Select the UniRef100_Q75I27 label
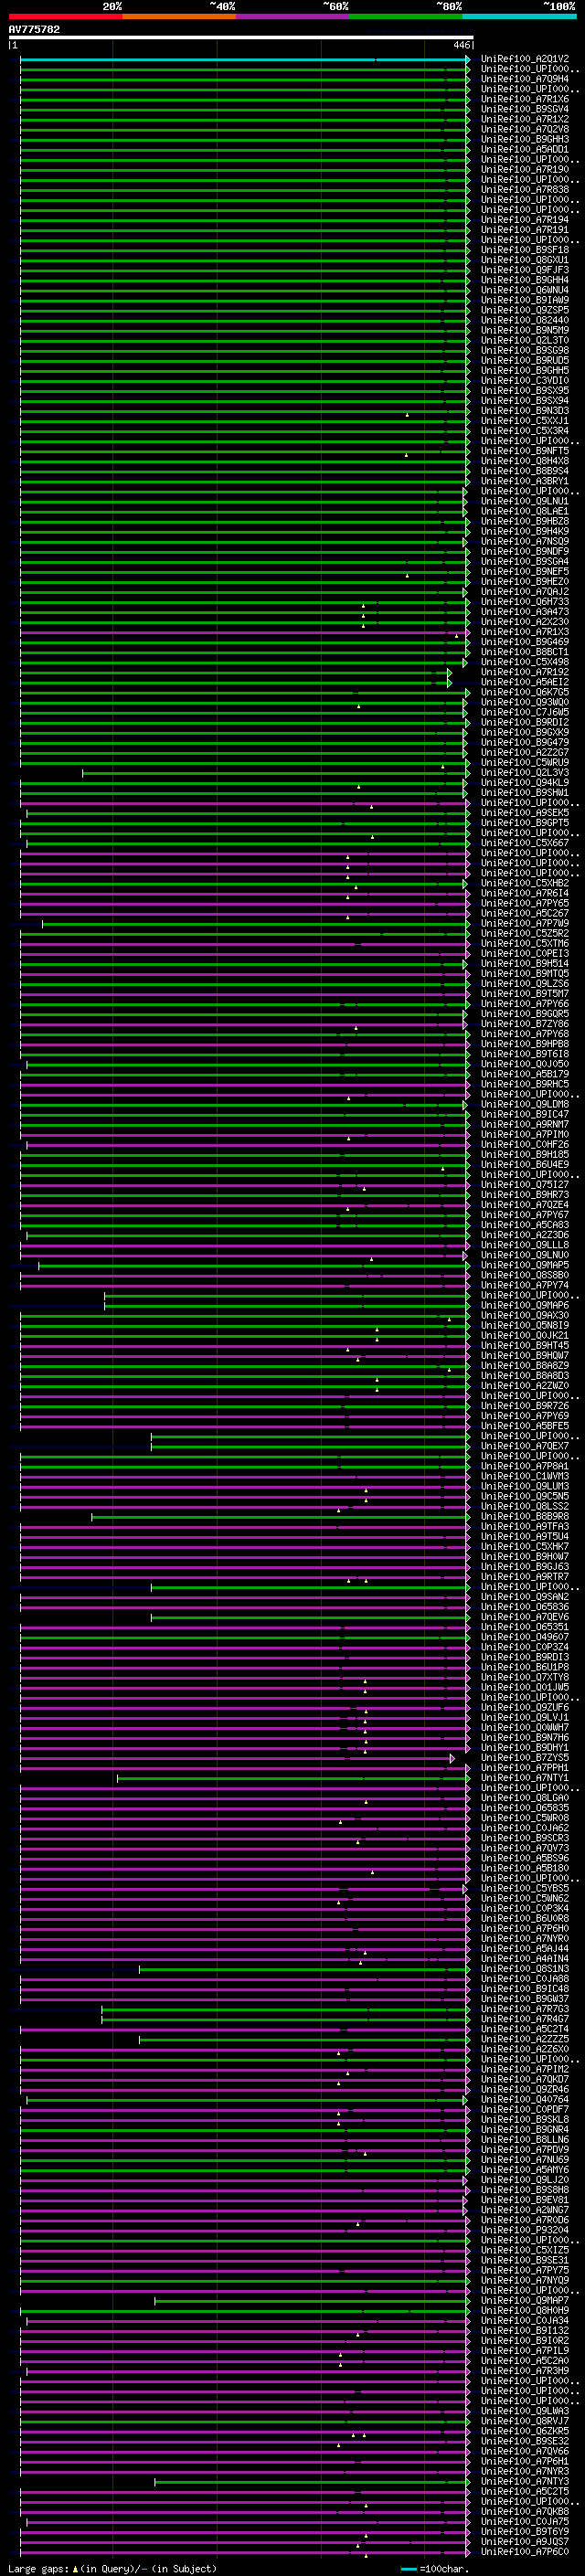Viewport: 585px width, 2576px height. coord(525,1185)
